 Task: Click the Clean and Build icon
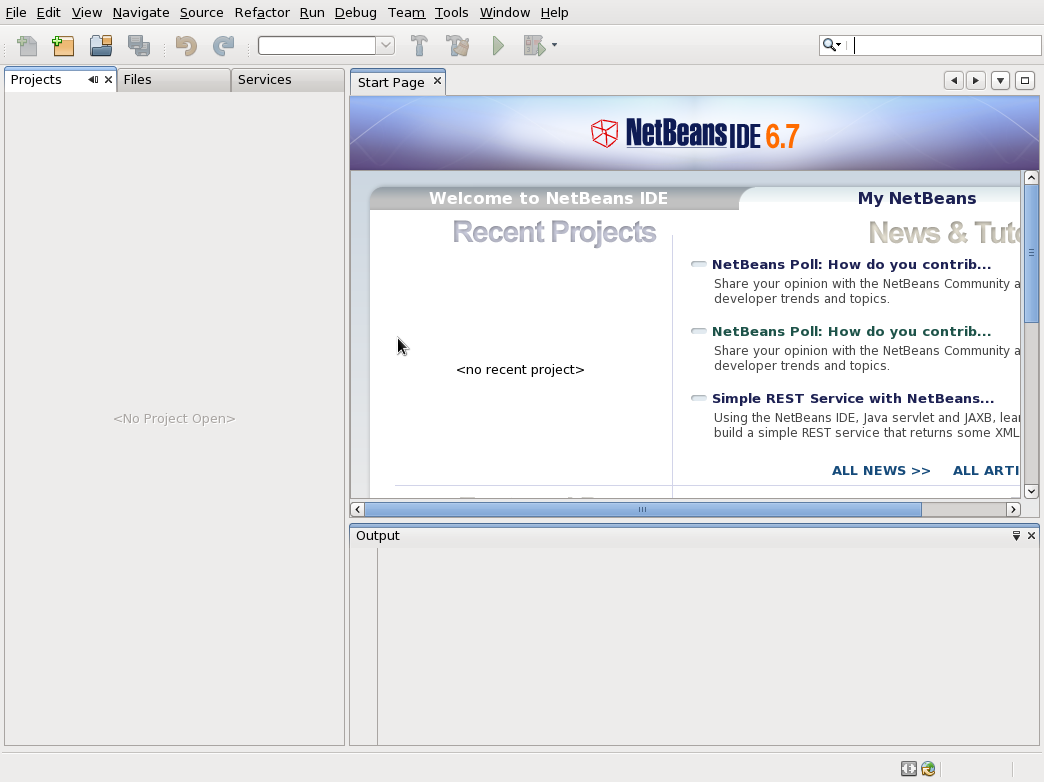(x=457, y=45)
